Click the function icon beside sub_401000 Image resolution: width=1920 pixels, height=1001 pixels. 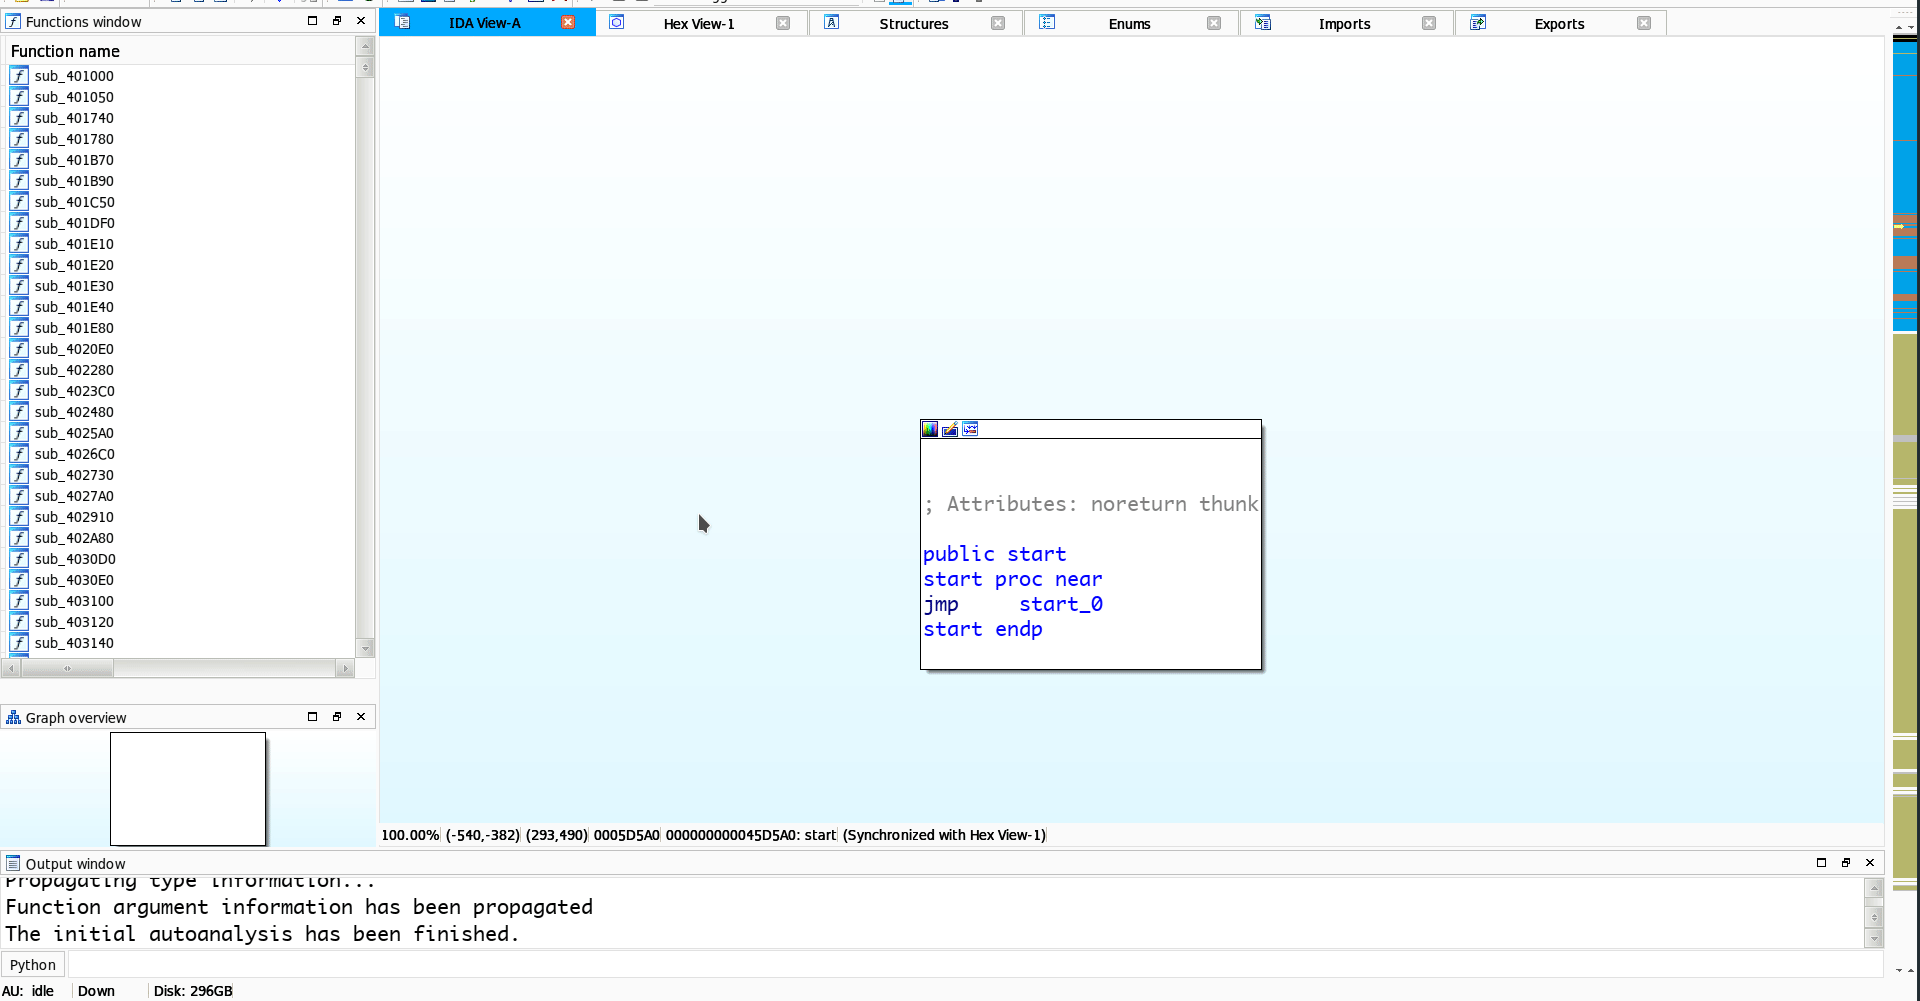(19, 76)
